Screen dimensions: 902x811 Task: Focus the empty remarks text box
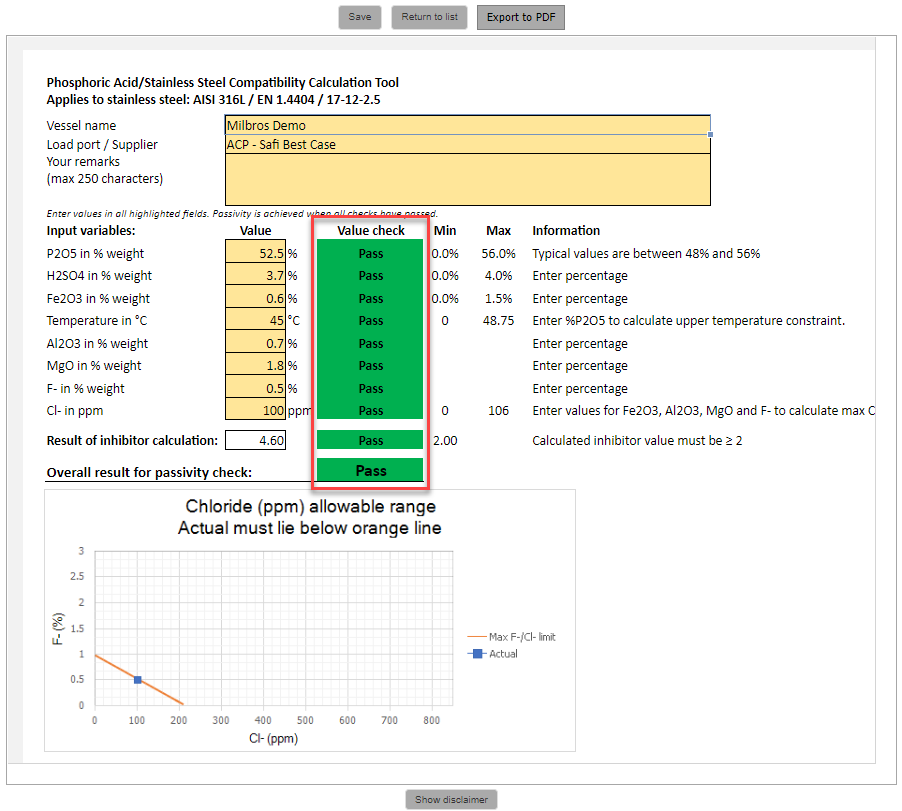click(x=467, y=179)
